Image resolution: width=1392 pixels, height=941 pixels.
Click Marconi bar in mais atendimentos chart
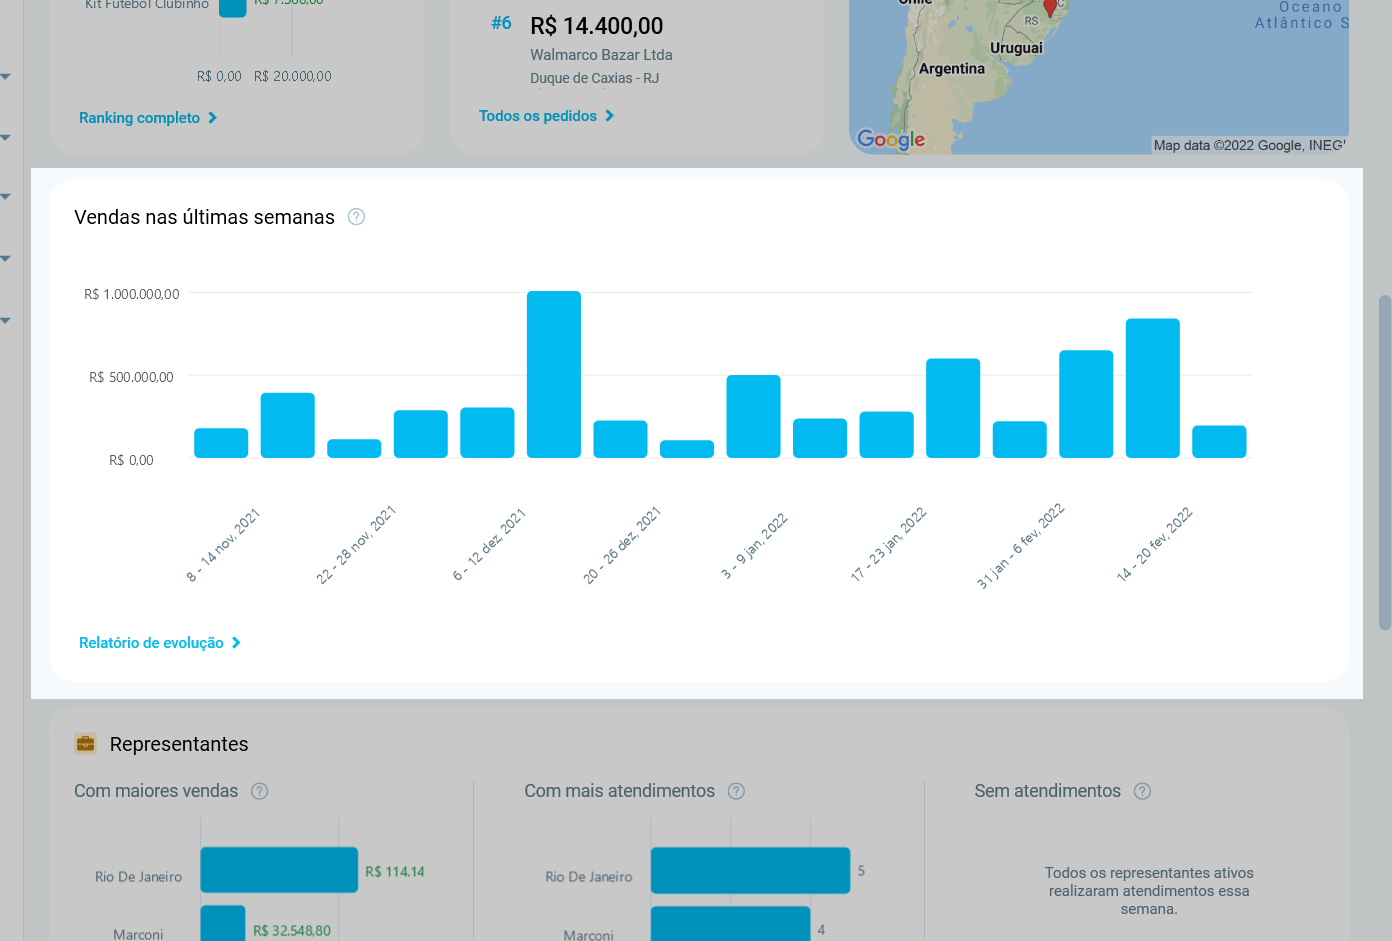pyautogui.click(x=730, y=924)
